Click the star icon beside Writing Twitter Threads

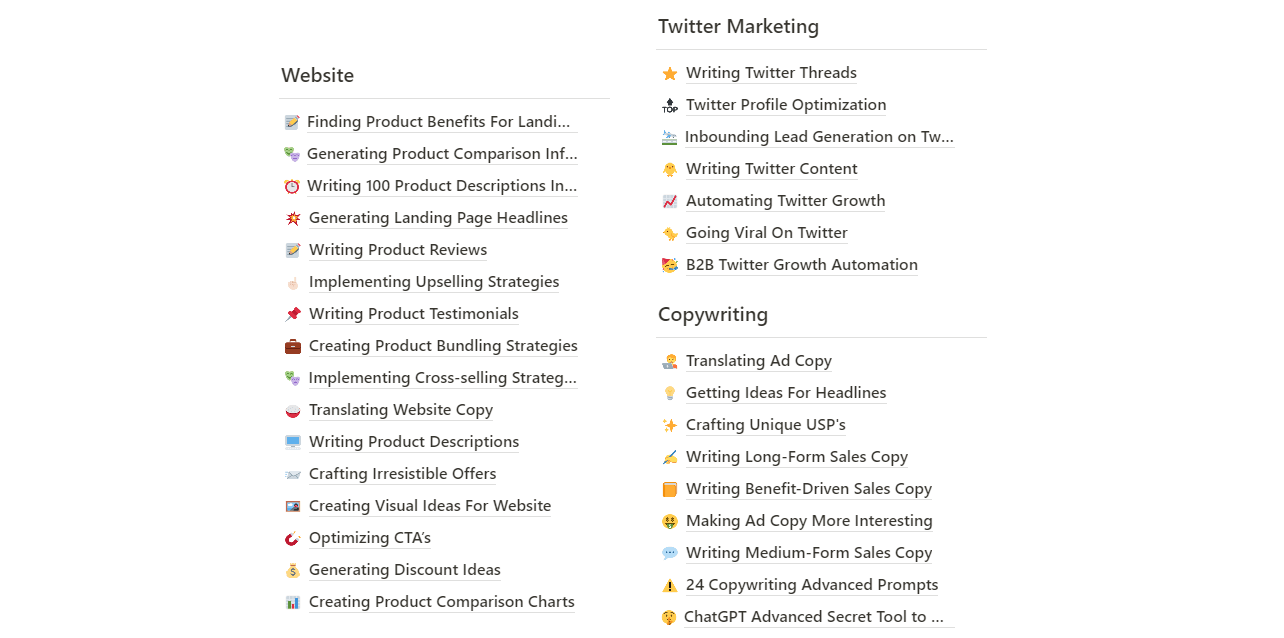click(x=670, y=73)
